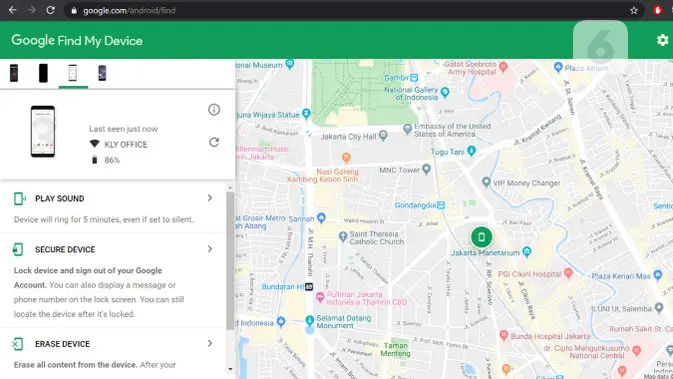The width and height of the screenshot is (673, 379).
Task: Click the Gatot Soebroto Army Hospital pin
Action: (x=503, y=67)
